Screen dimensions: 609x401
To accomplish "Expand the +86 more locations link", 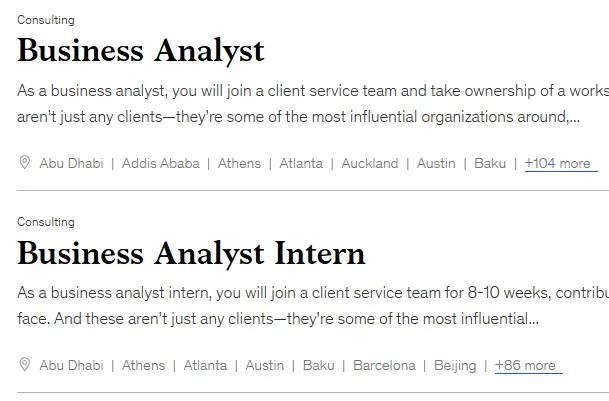I will click(526, 366).
